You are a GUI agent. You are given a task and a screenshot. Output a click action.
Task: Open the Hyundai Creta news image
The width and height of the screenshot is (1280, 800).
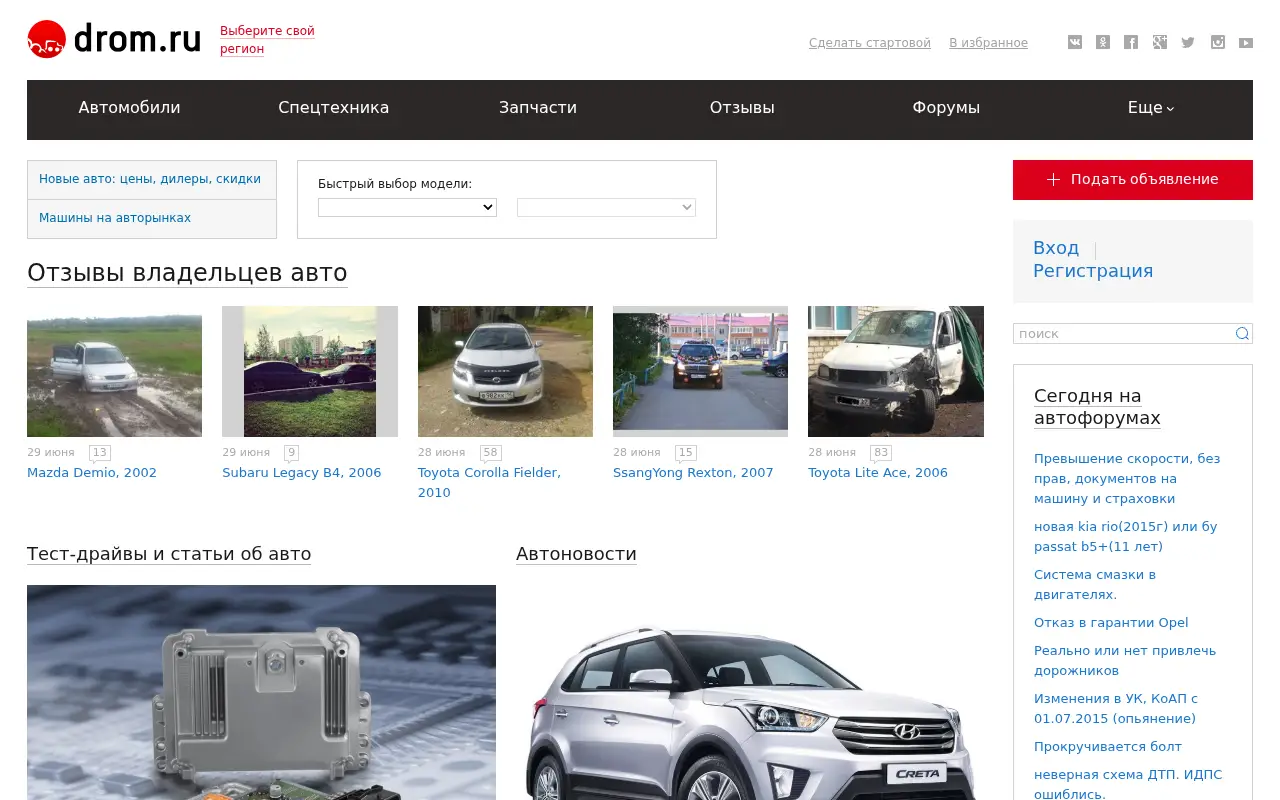(750, 692)
